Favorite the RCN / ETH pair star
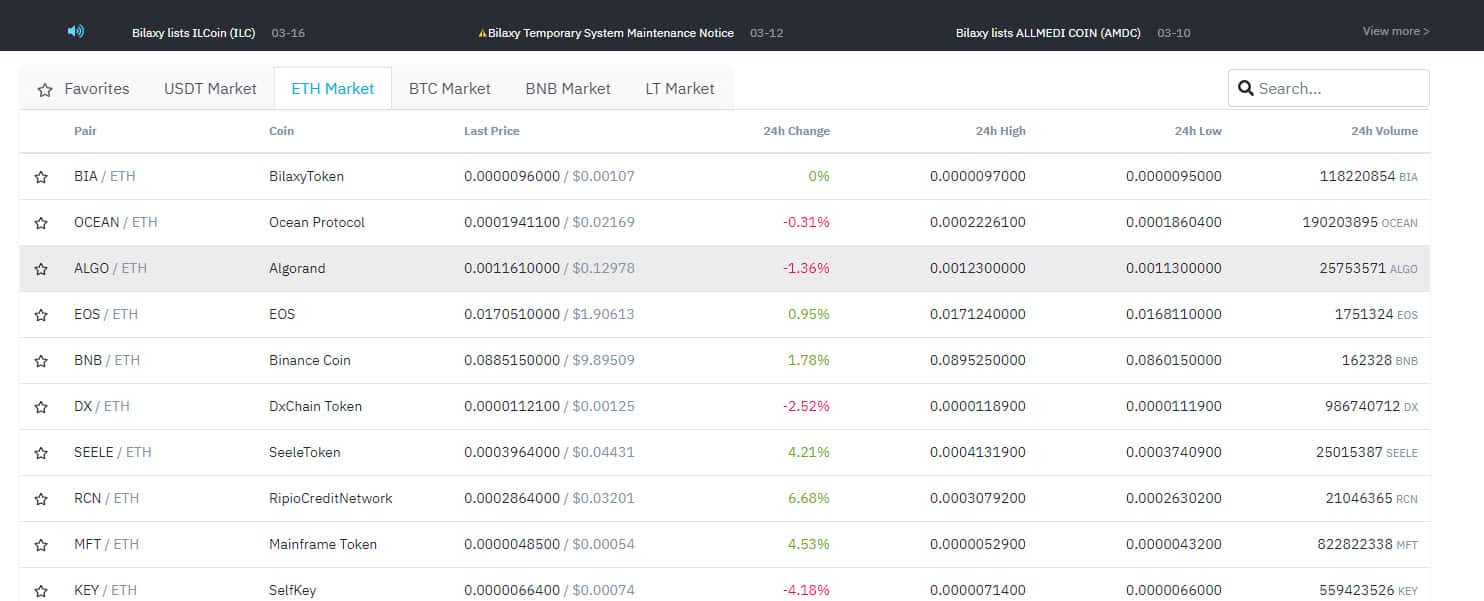1484x601 pixels. (41, 499)
